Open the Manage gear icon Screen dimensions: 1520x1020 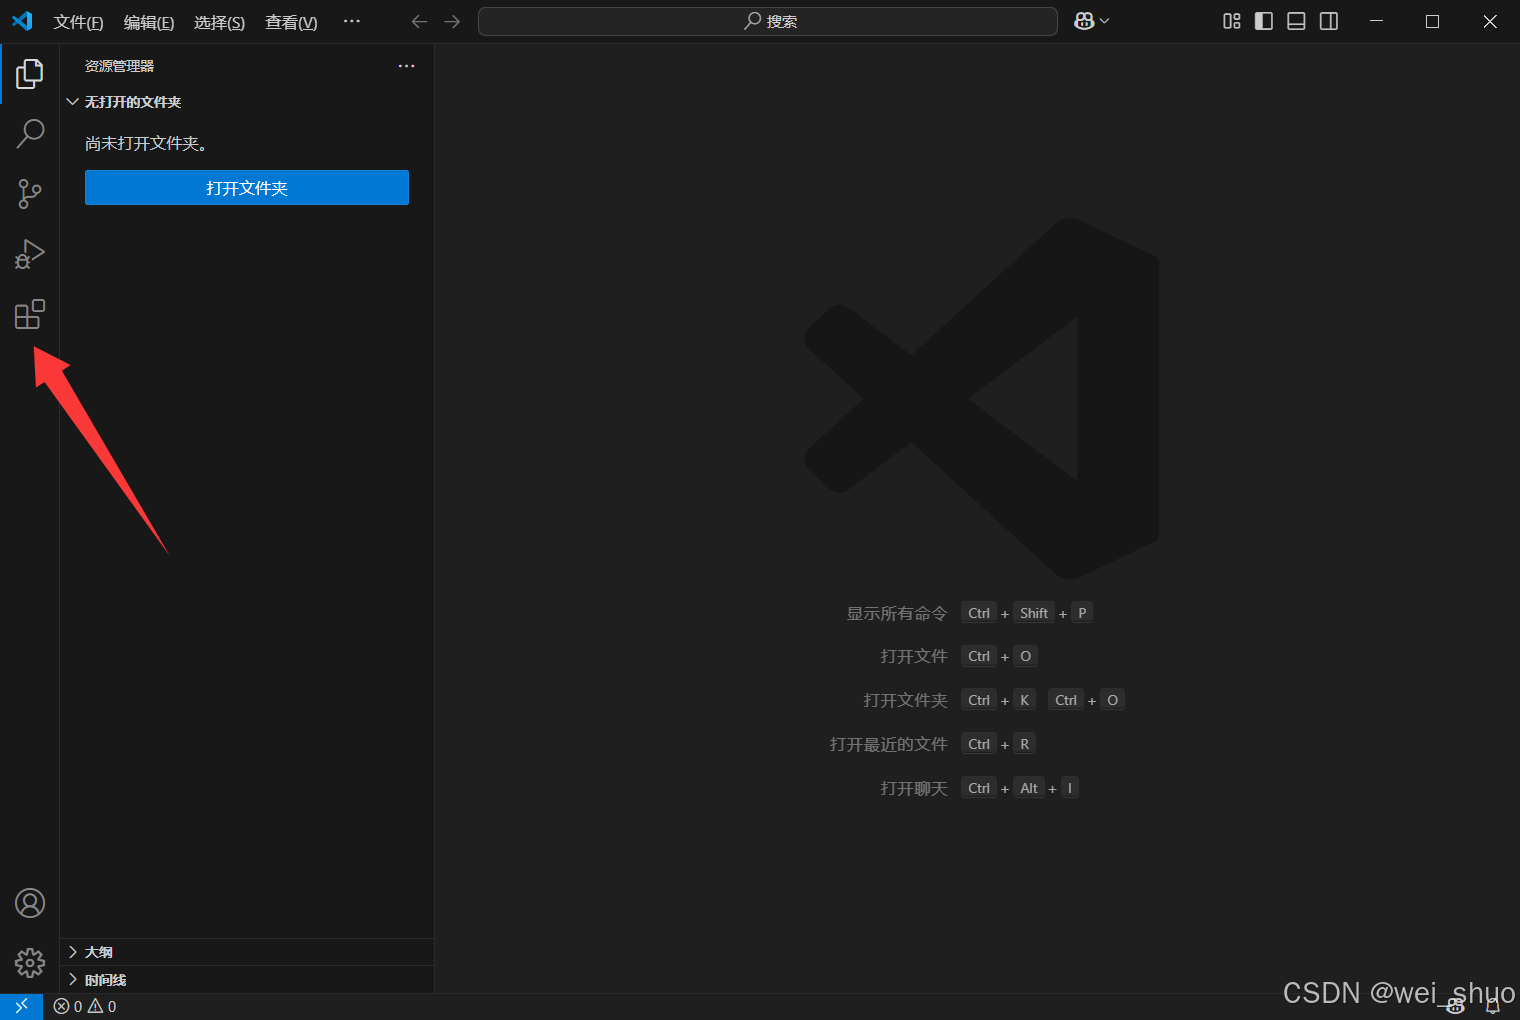(30, 963)
